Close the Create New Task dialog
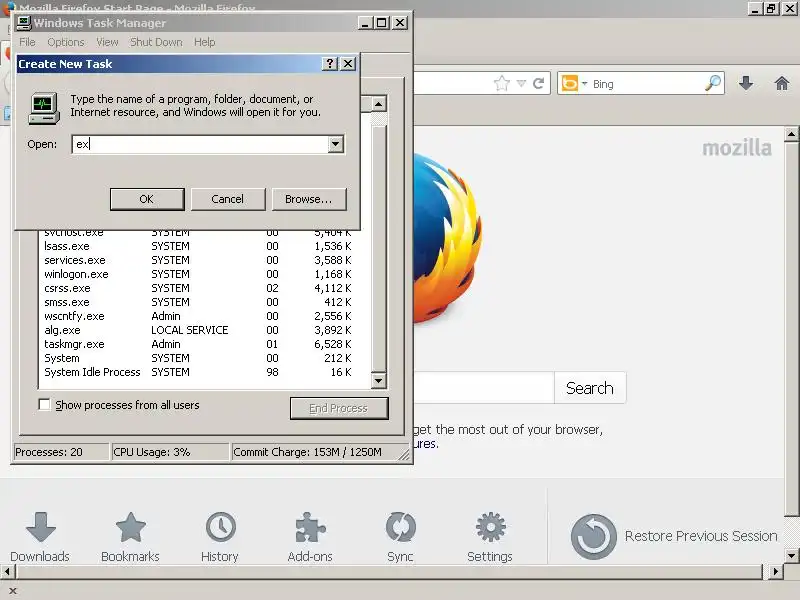This screenshot has height=600, width=800. click(x=348, y=64)
